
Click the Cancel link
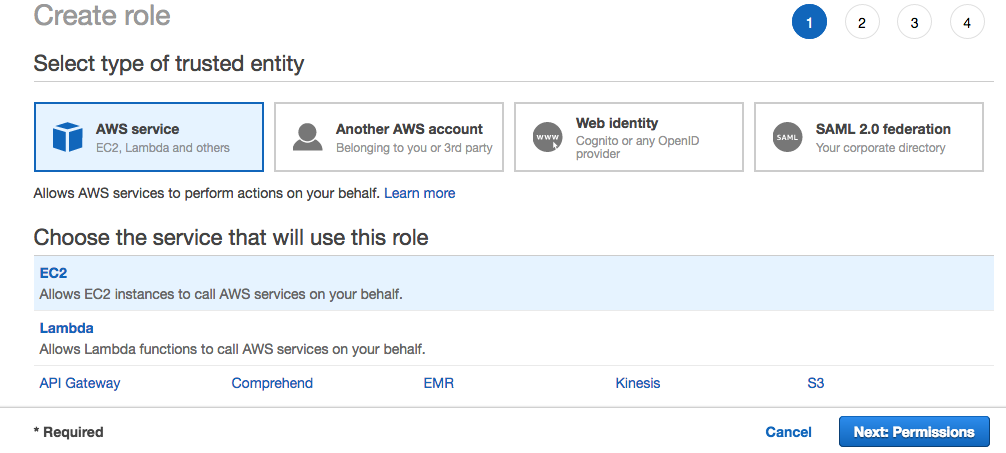tap(788, 432)
